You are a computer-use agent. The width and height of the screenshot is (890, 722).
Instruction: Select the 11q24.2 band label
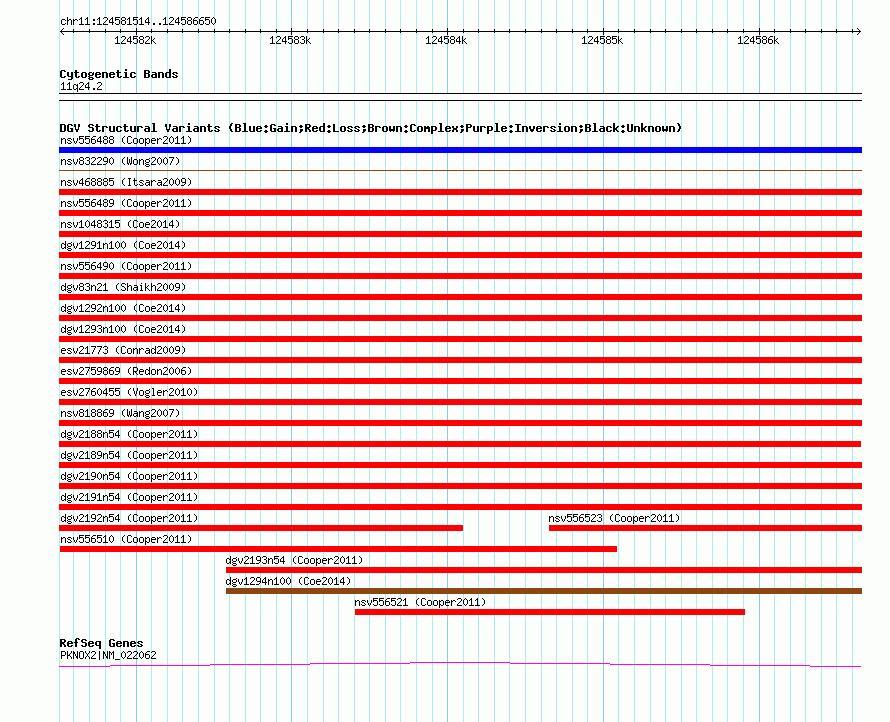pos(81,86)
